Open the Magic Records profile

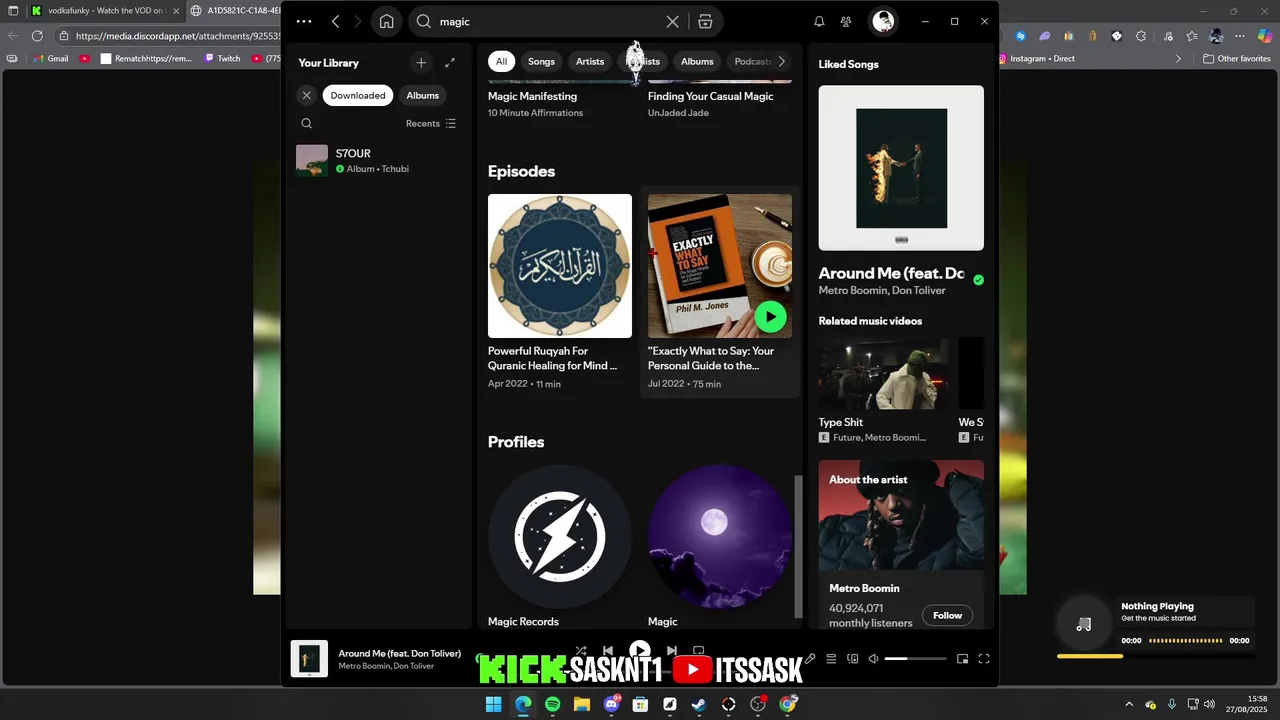pyautogui.click(x=560, y=537)
